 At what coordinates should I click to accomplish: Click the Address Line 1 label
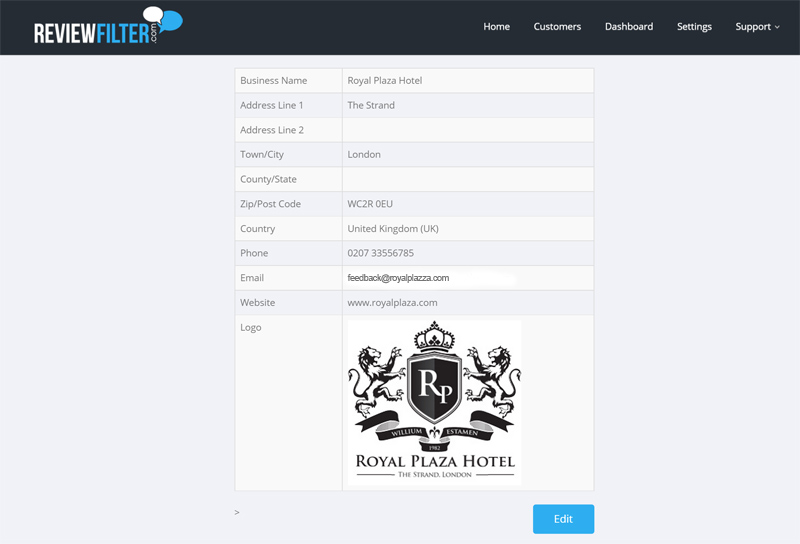271,105
